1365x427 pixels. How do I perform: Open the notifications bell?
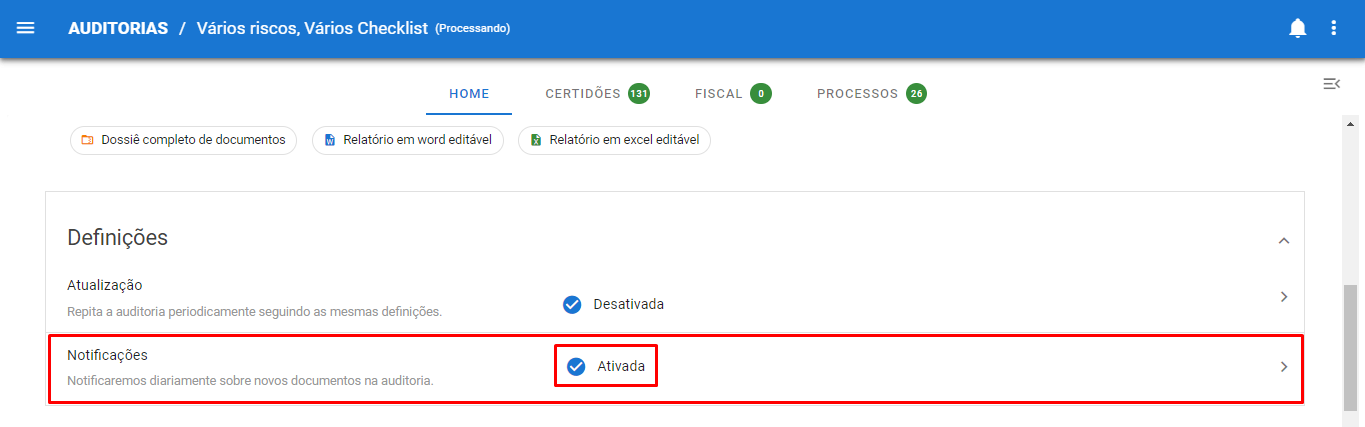click(x=1297, y=28)
